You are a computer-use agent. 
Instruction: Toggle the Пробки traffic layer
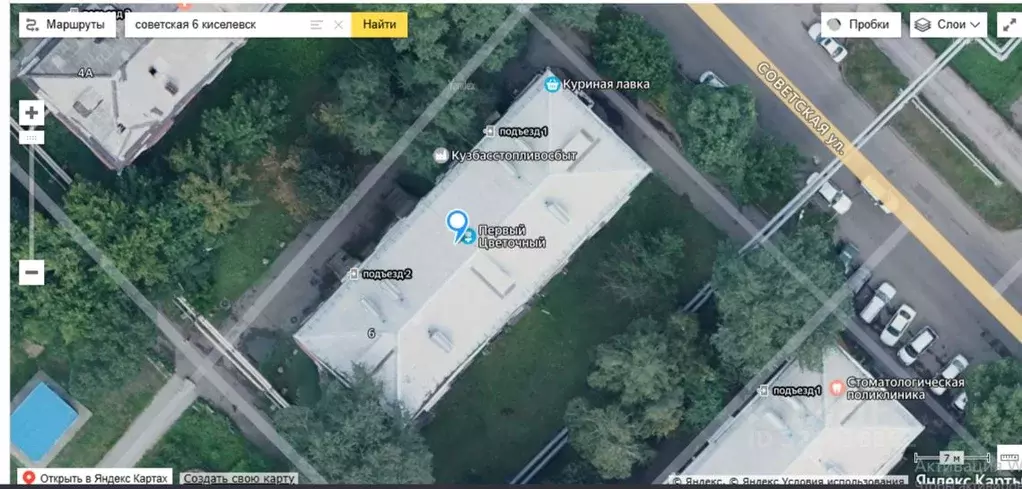(x=860, y=25)
